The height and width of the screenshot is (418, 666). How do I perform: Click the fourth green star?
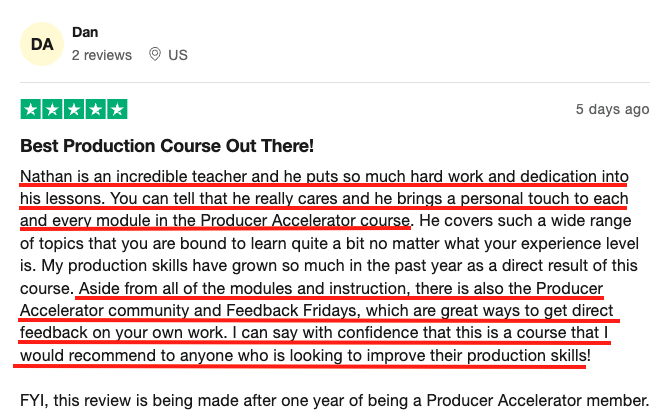(x=96, y=109)
